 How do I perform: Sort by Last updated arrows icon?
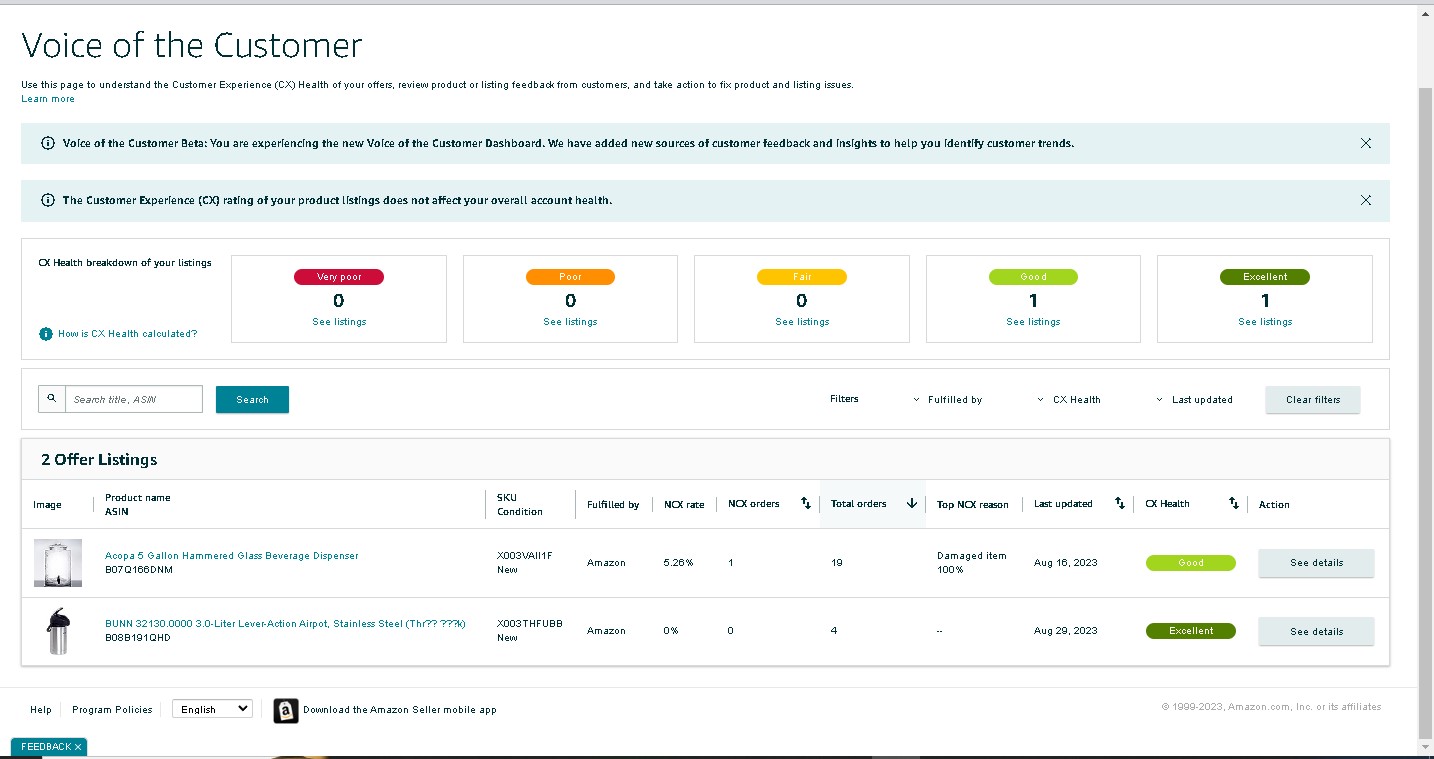point(1119,504)
